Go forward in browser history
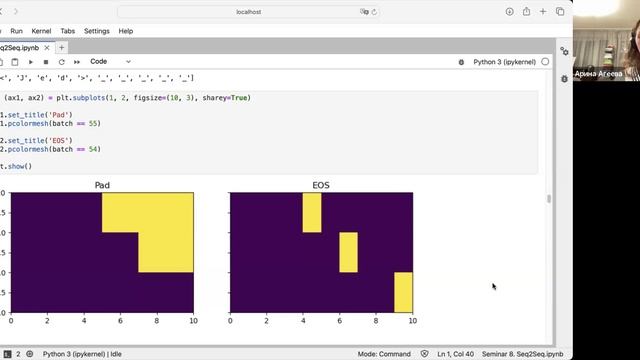This screenshot has height=360, width=640. tap(16, 11)
